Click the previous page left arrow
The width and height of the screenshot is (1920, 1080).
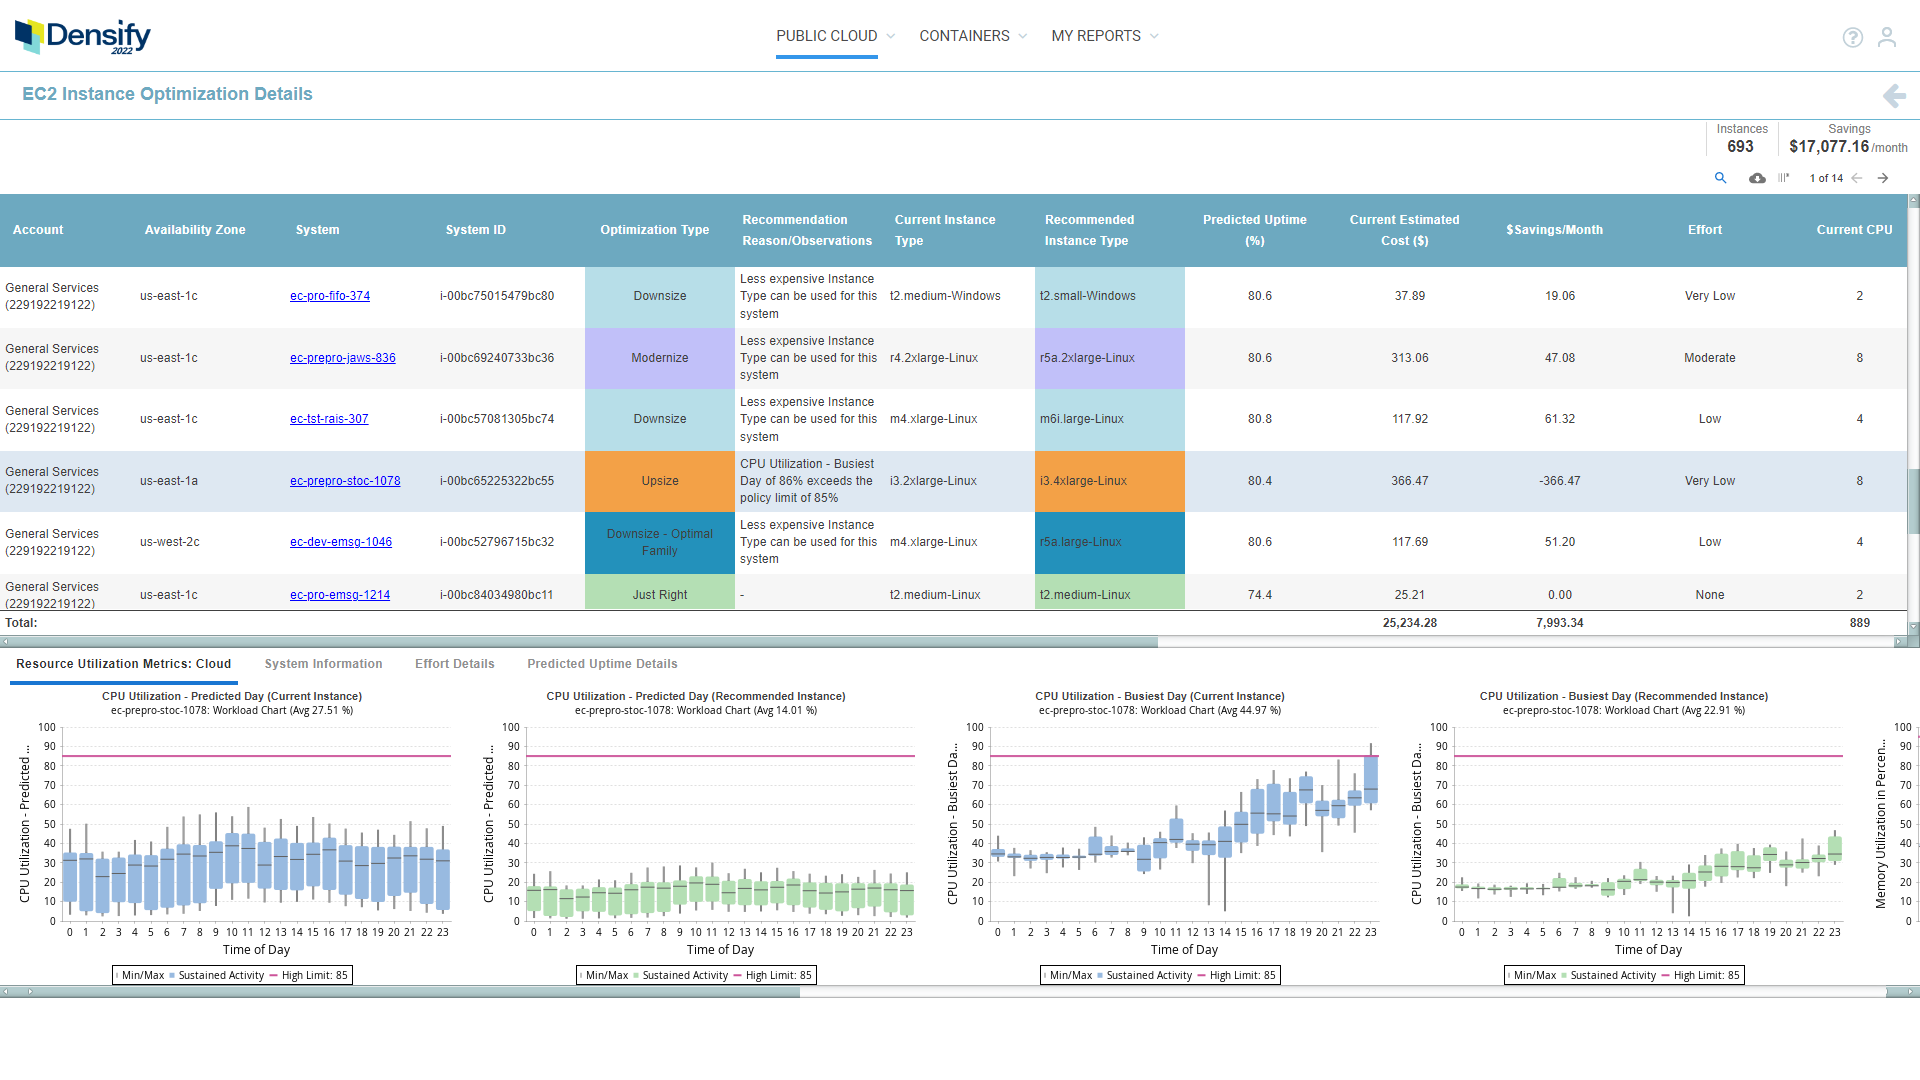1856,178
